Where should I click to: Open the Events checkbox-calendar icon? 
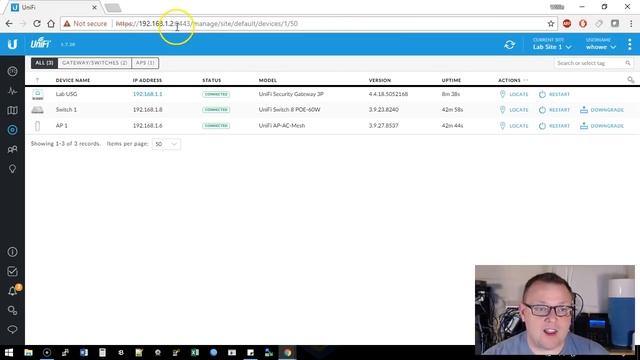12,271
